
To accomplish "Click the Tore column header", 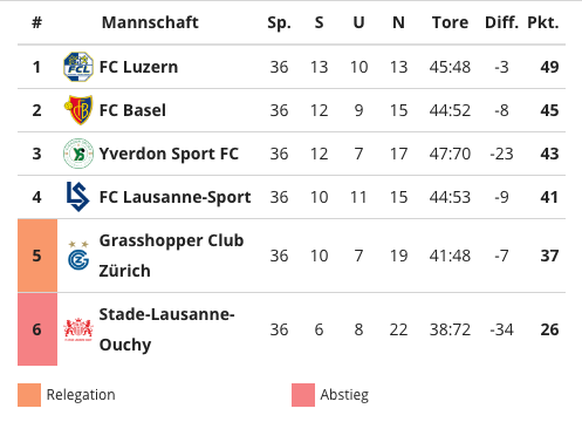I will click(450, 23).
